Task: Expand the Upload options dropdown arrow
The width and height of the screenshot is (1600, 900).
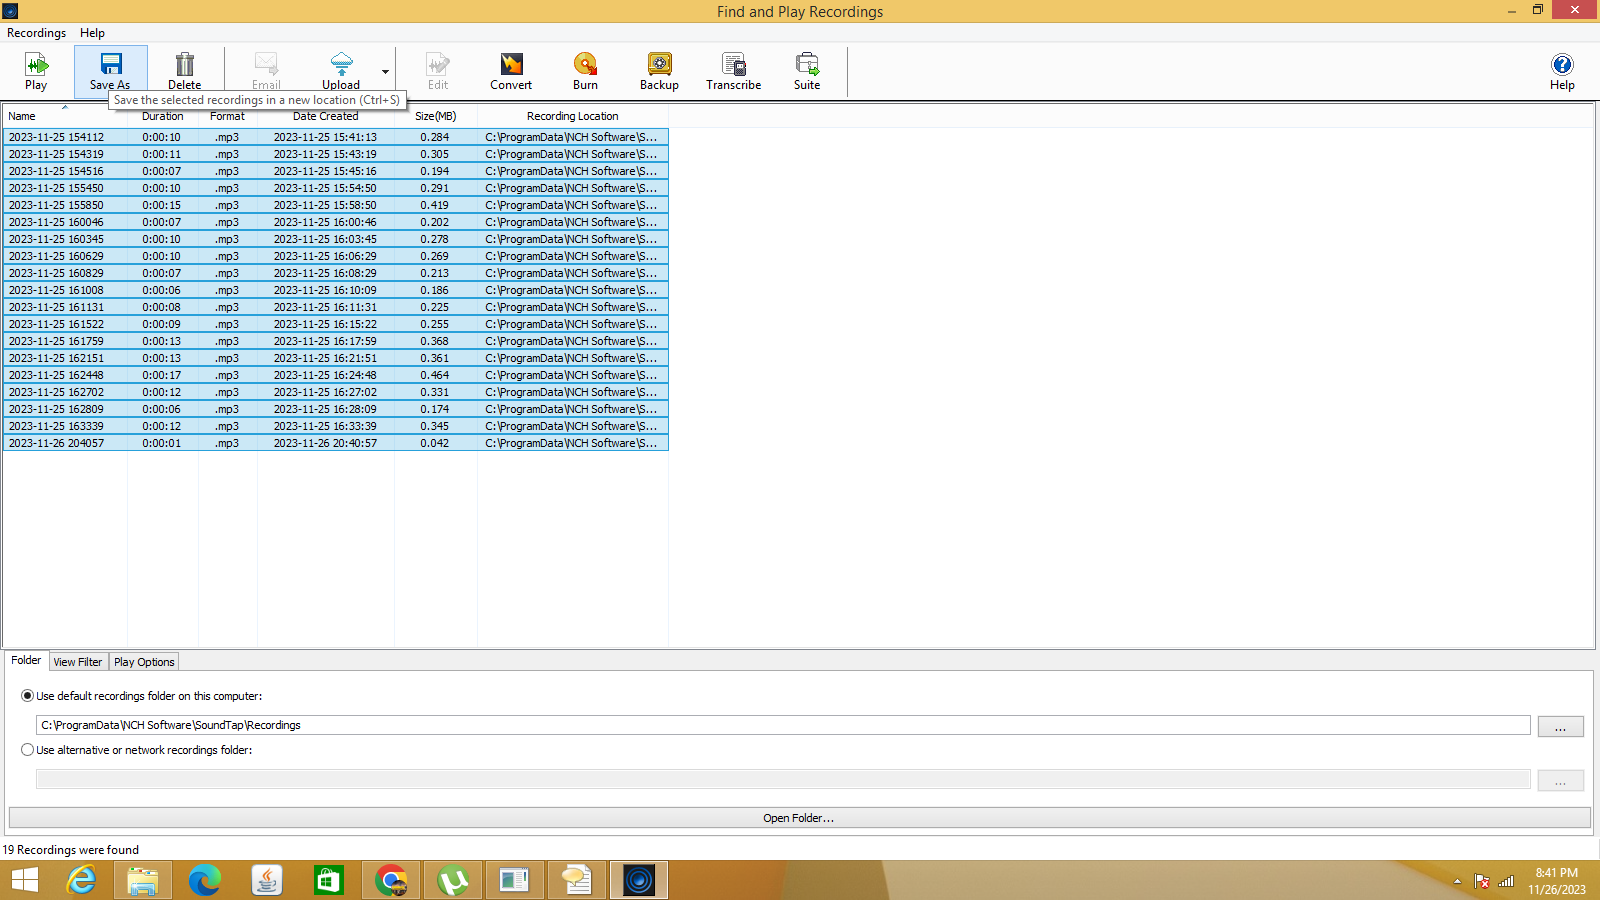Action: point(385,71)
